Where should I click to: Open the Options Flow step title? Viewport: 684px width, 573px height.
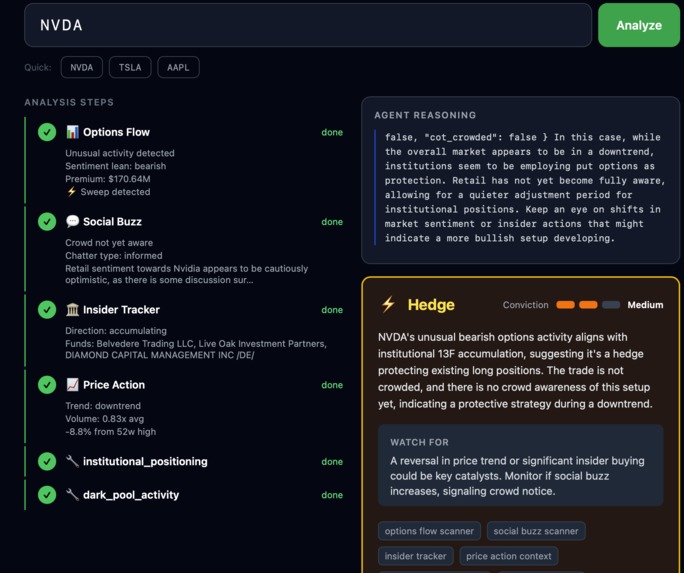[116, 132]
